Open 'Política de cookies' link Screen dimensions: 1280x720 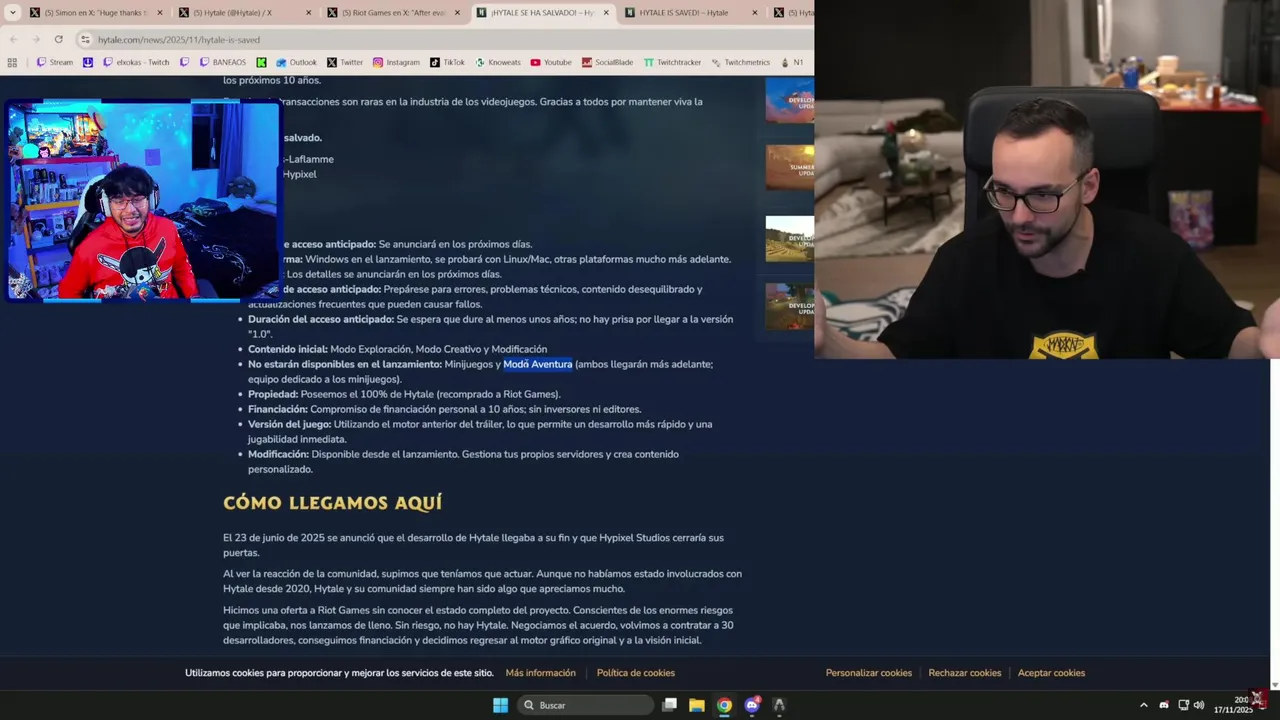point(636,673)
